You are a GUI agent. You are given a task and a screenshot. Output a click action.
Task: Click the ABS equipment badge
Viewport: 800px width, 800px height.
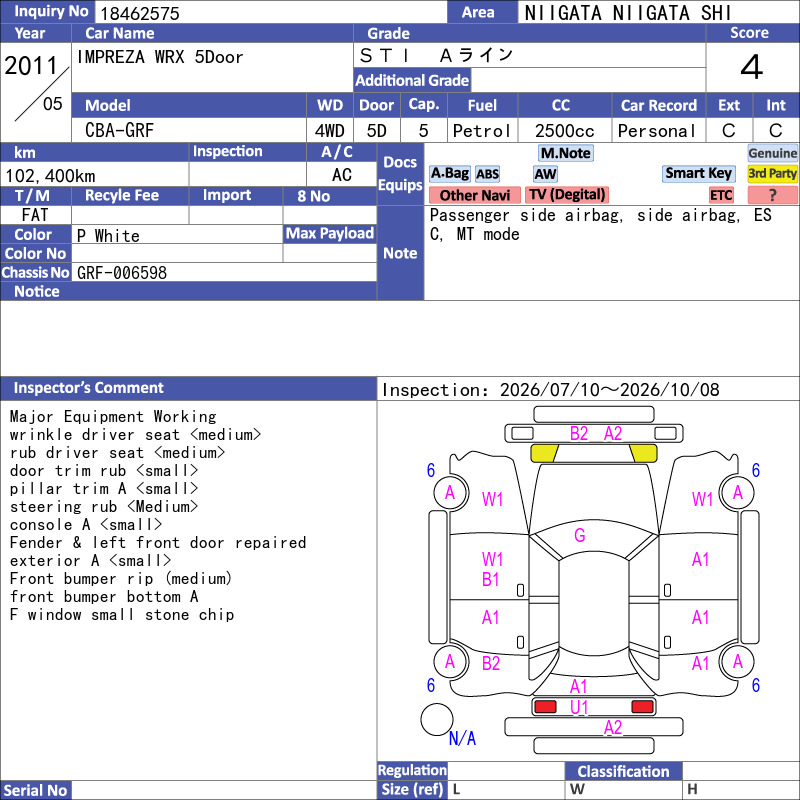[487, 174]
